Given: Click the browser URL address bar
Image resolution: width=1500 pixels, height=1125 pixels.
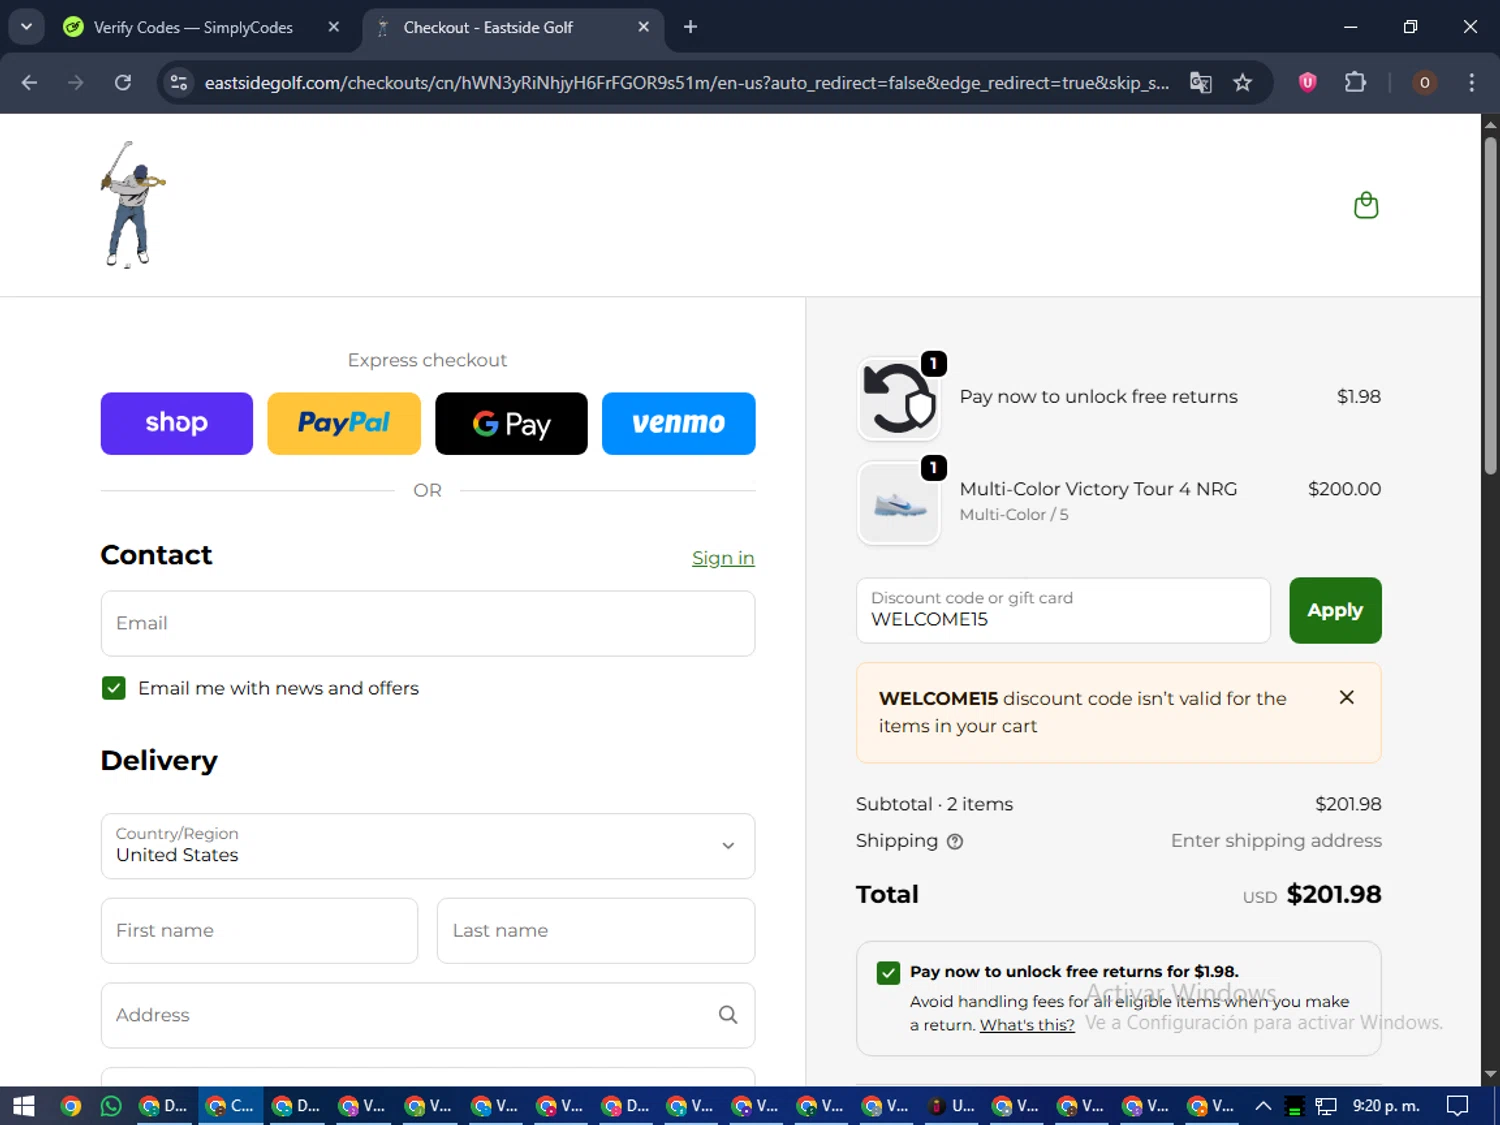Looking at the screenshot, I should (x=686, y=82).
